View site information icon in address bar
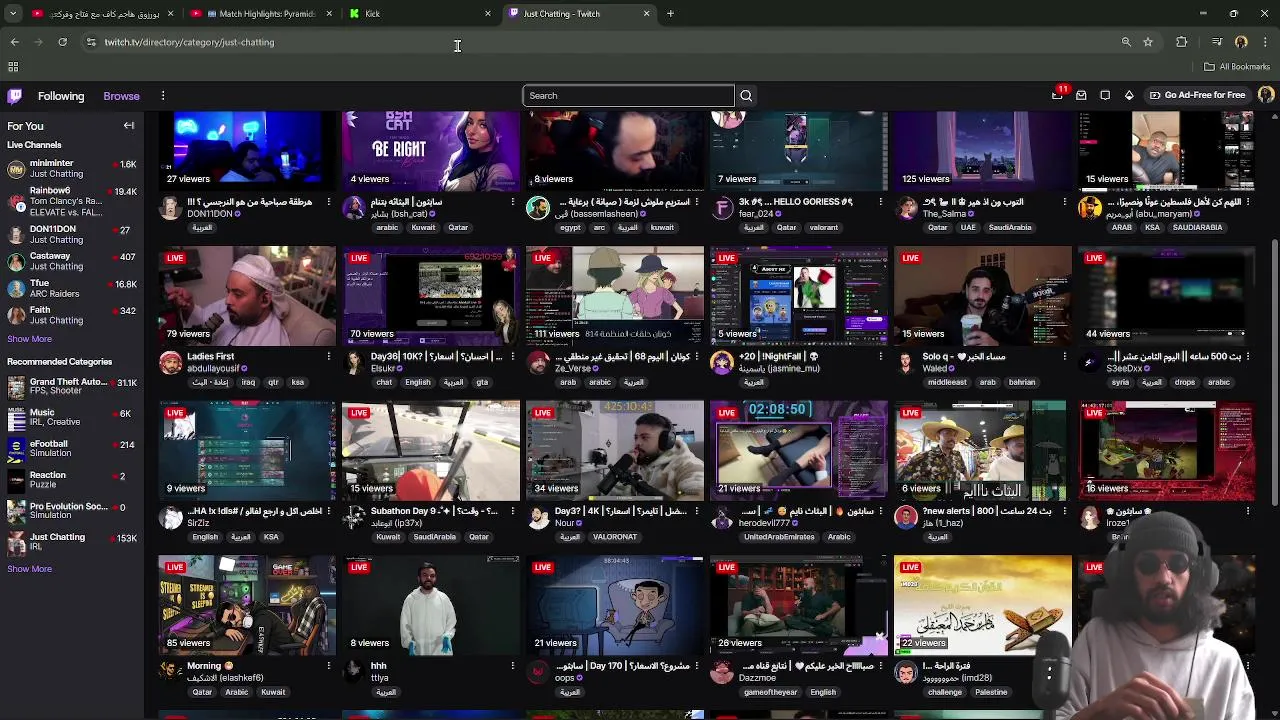The image size is (1280, 720). [x=91, y=42]
